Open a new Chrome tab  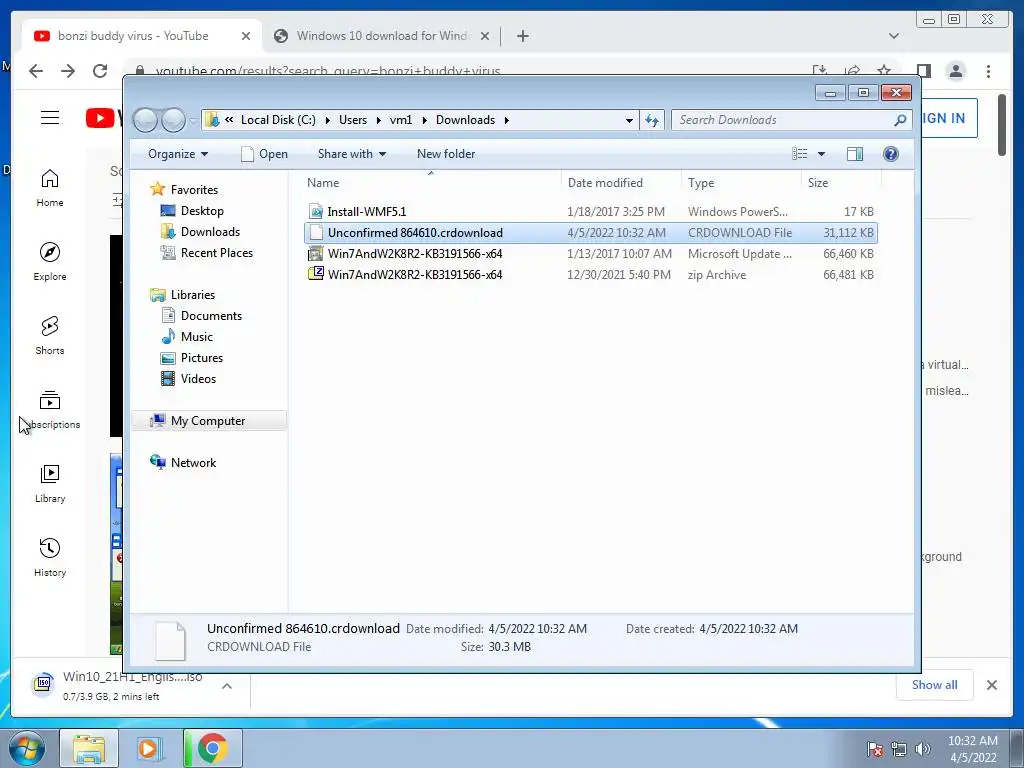[x=522, y=36]
